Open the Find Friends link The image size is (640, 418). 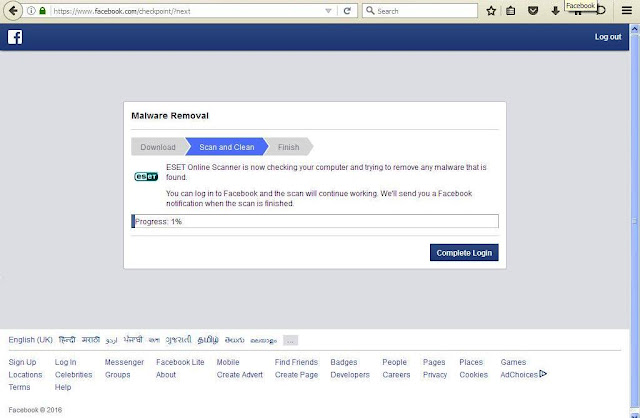tap(296, 362)
